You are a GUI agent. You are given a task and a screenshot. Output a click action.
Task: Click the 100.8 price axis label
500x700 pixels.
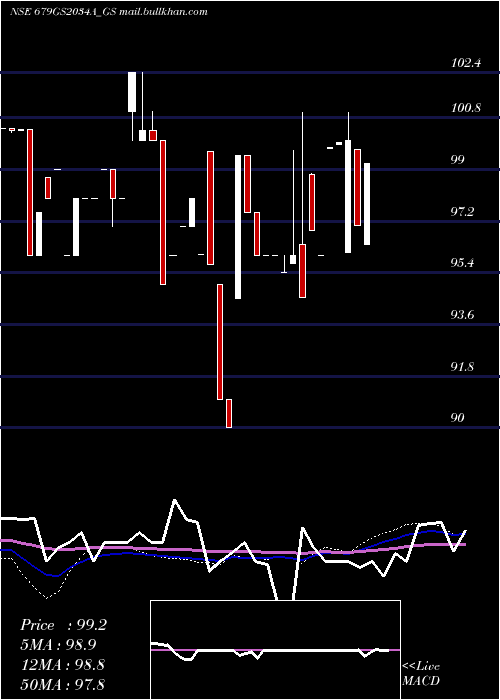(x=466, y=108)
